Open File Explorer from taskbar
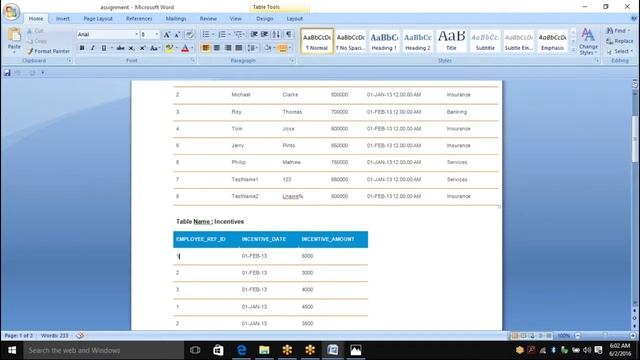640x360 pixels. 264,350
